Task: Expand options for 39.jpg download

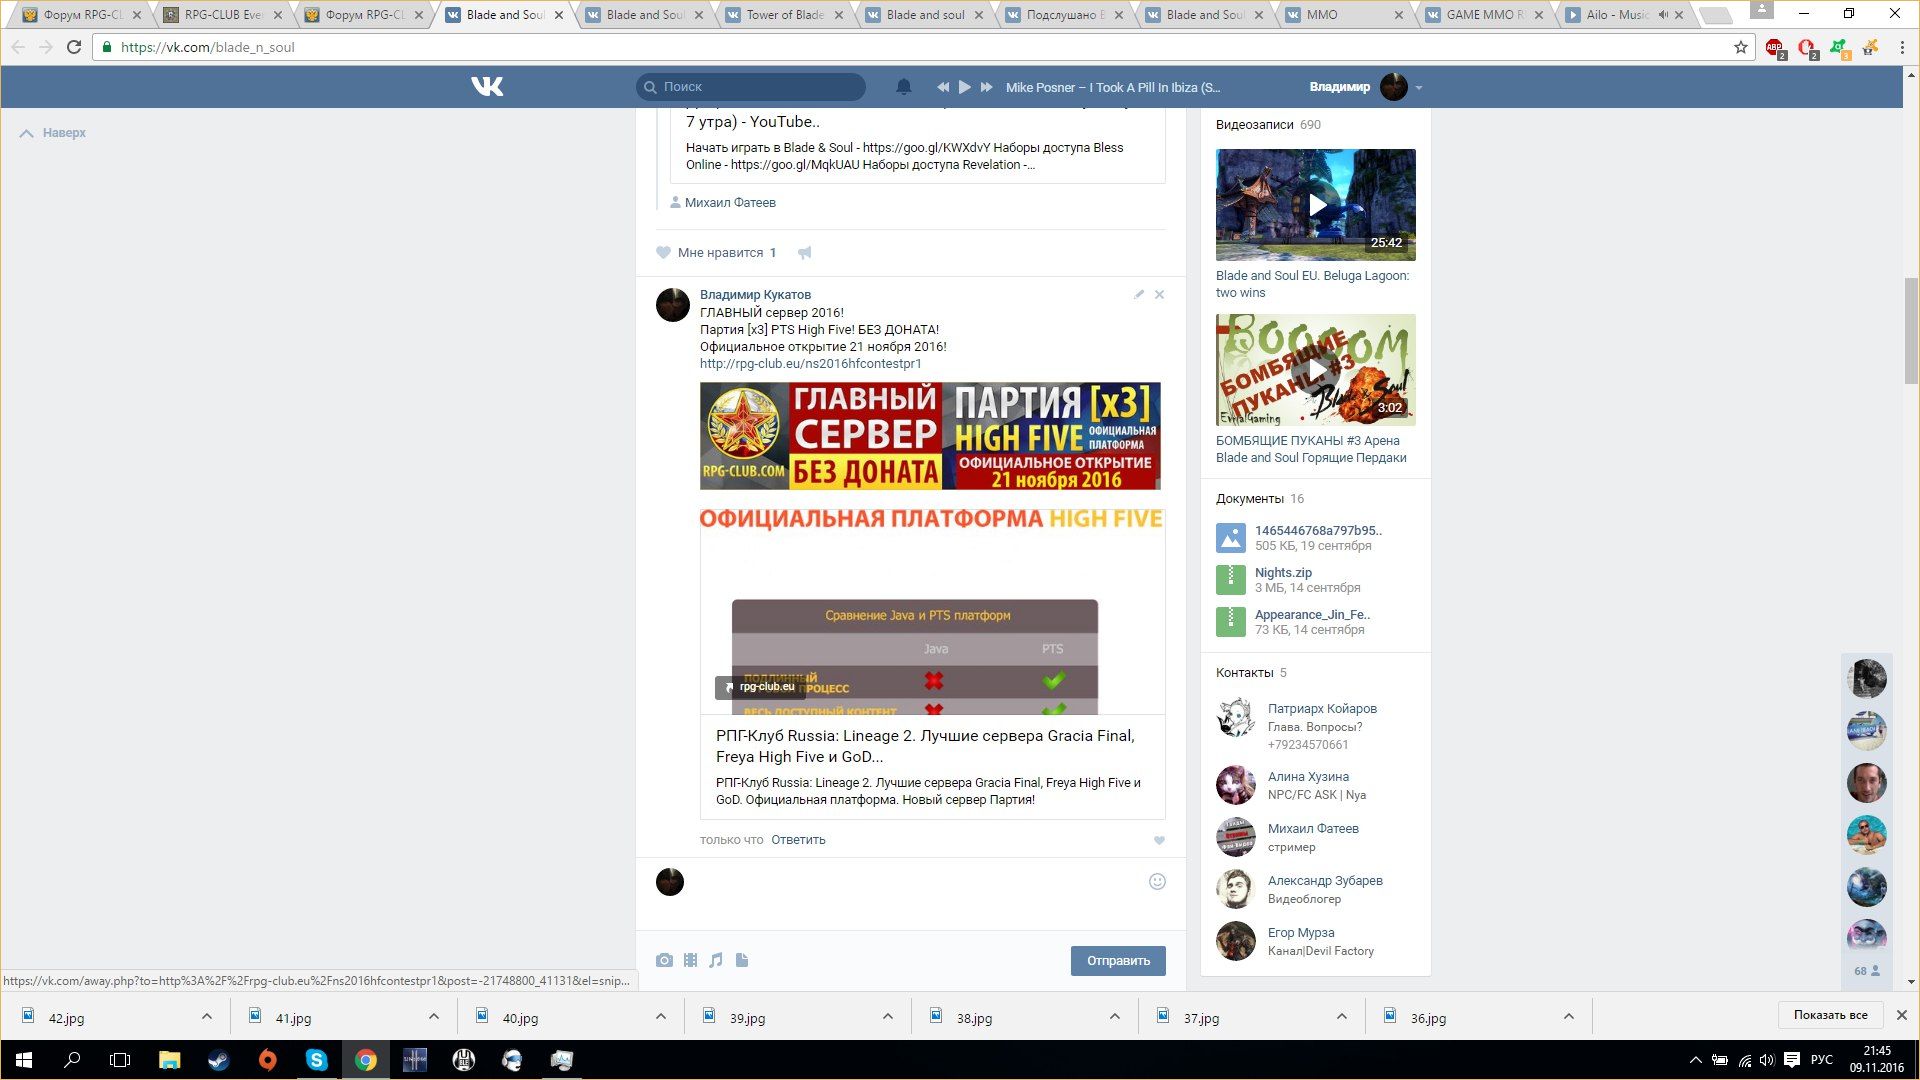Action: click(x=888, y=1017)
